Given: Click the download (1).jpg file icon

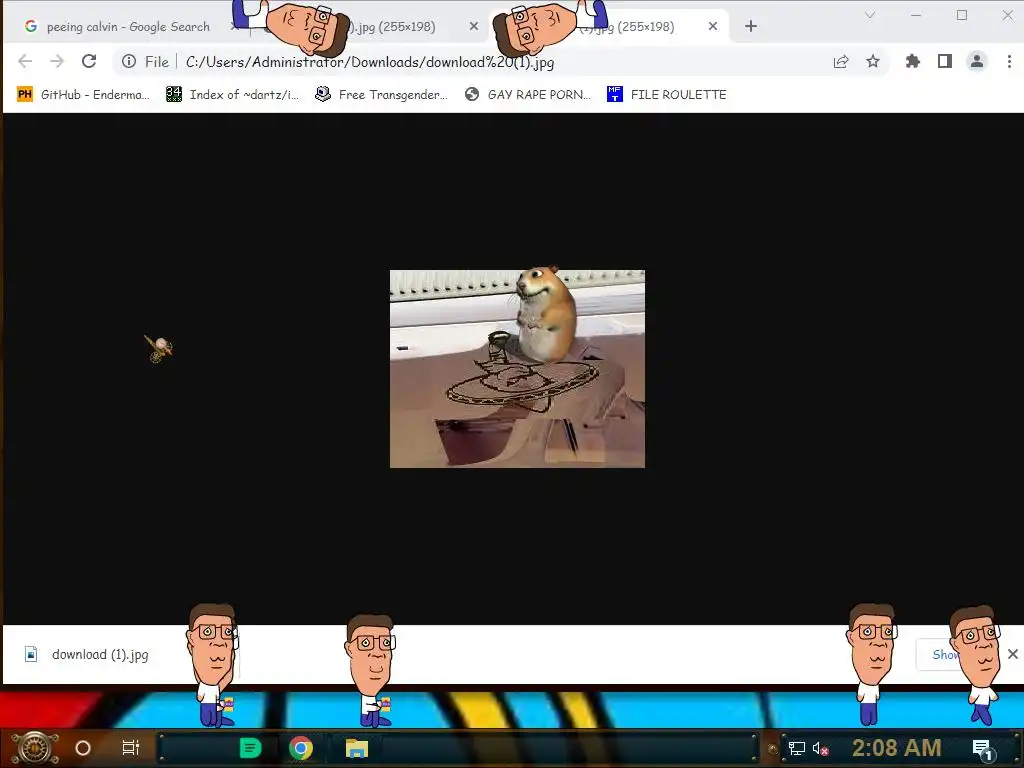Looking at the screenshot, I should point(31,654).
